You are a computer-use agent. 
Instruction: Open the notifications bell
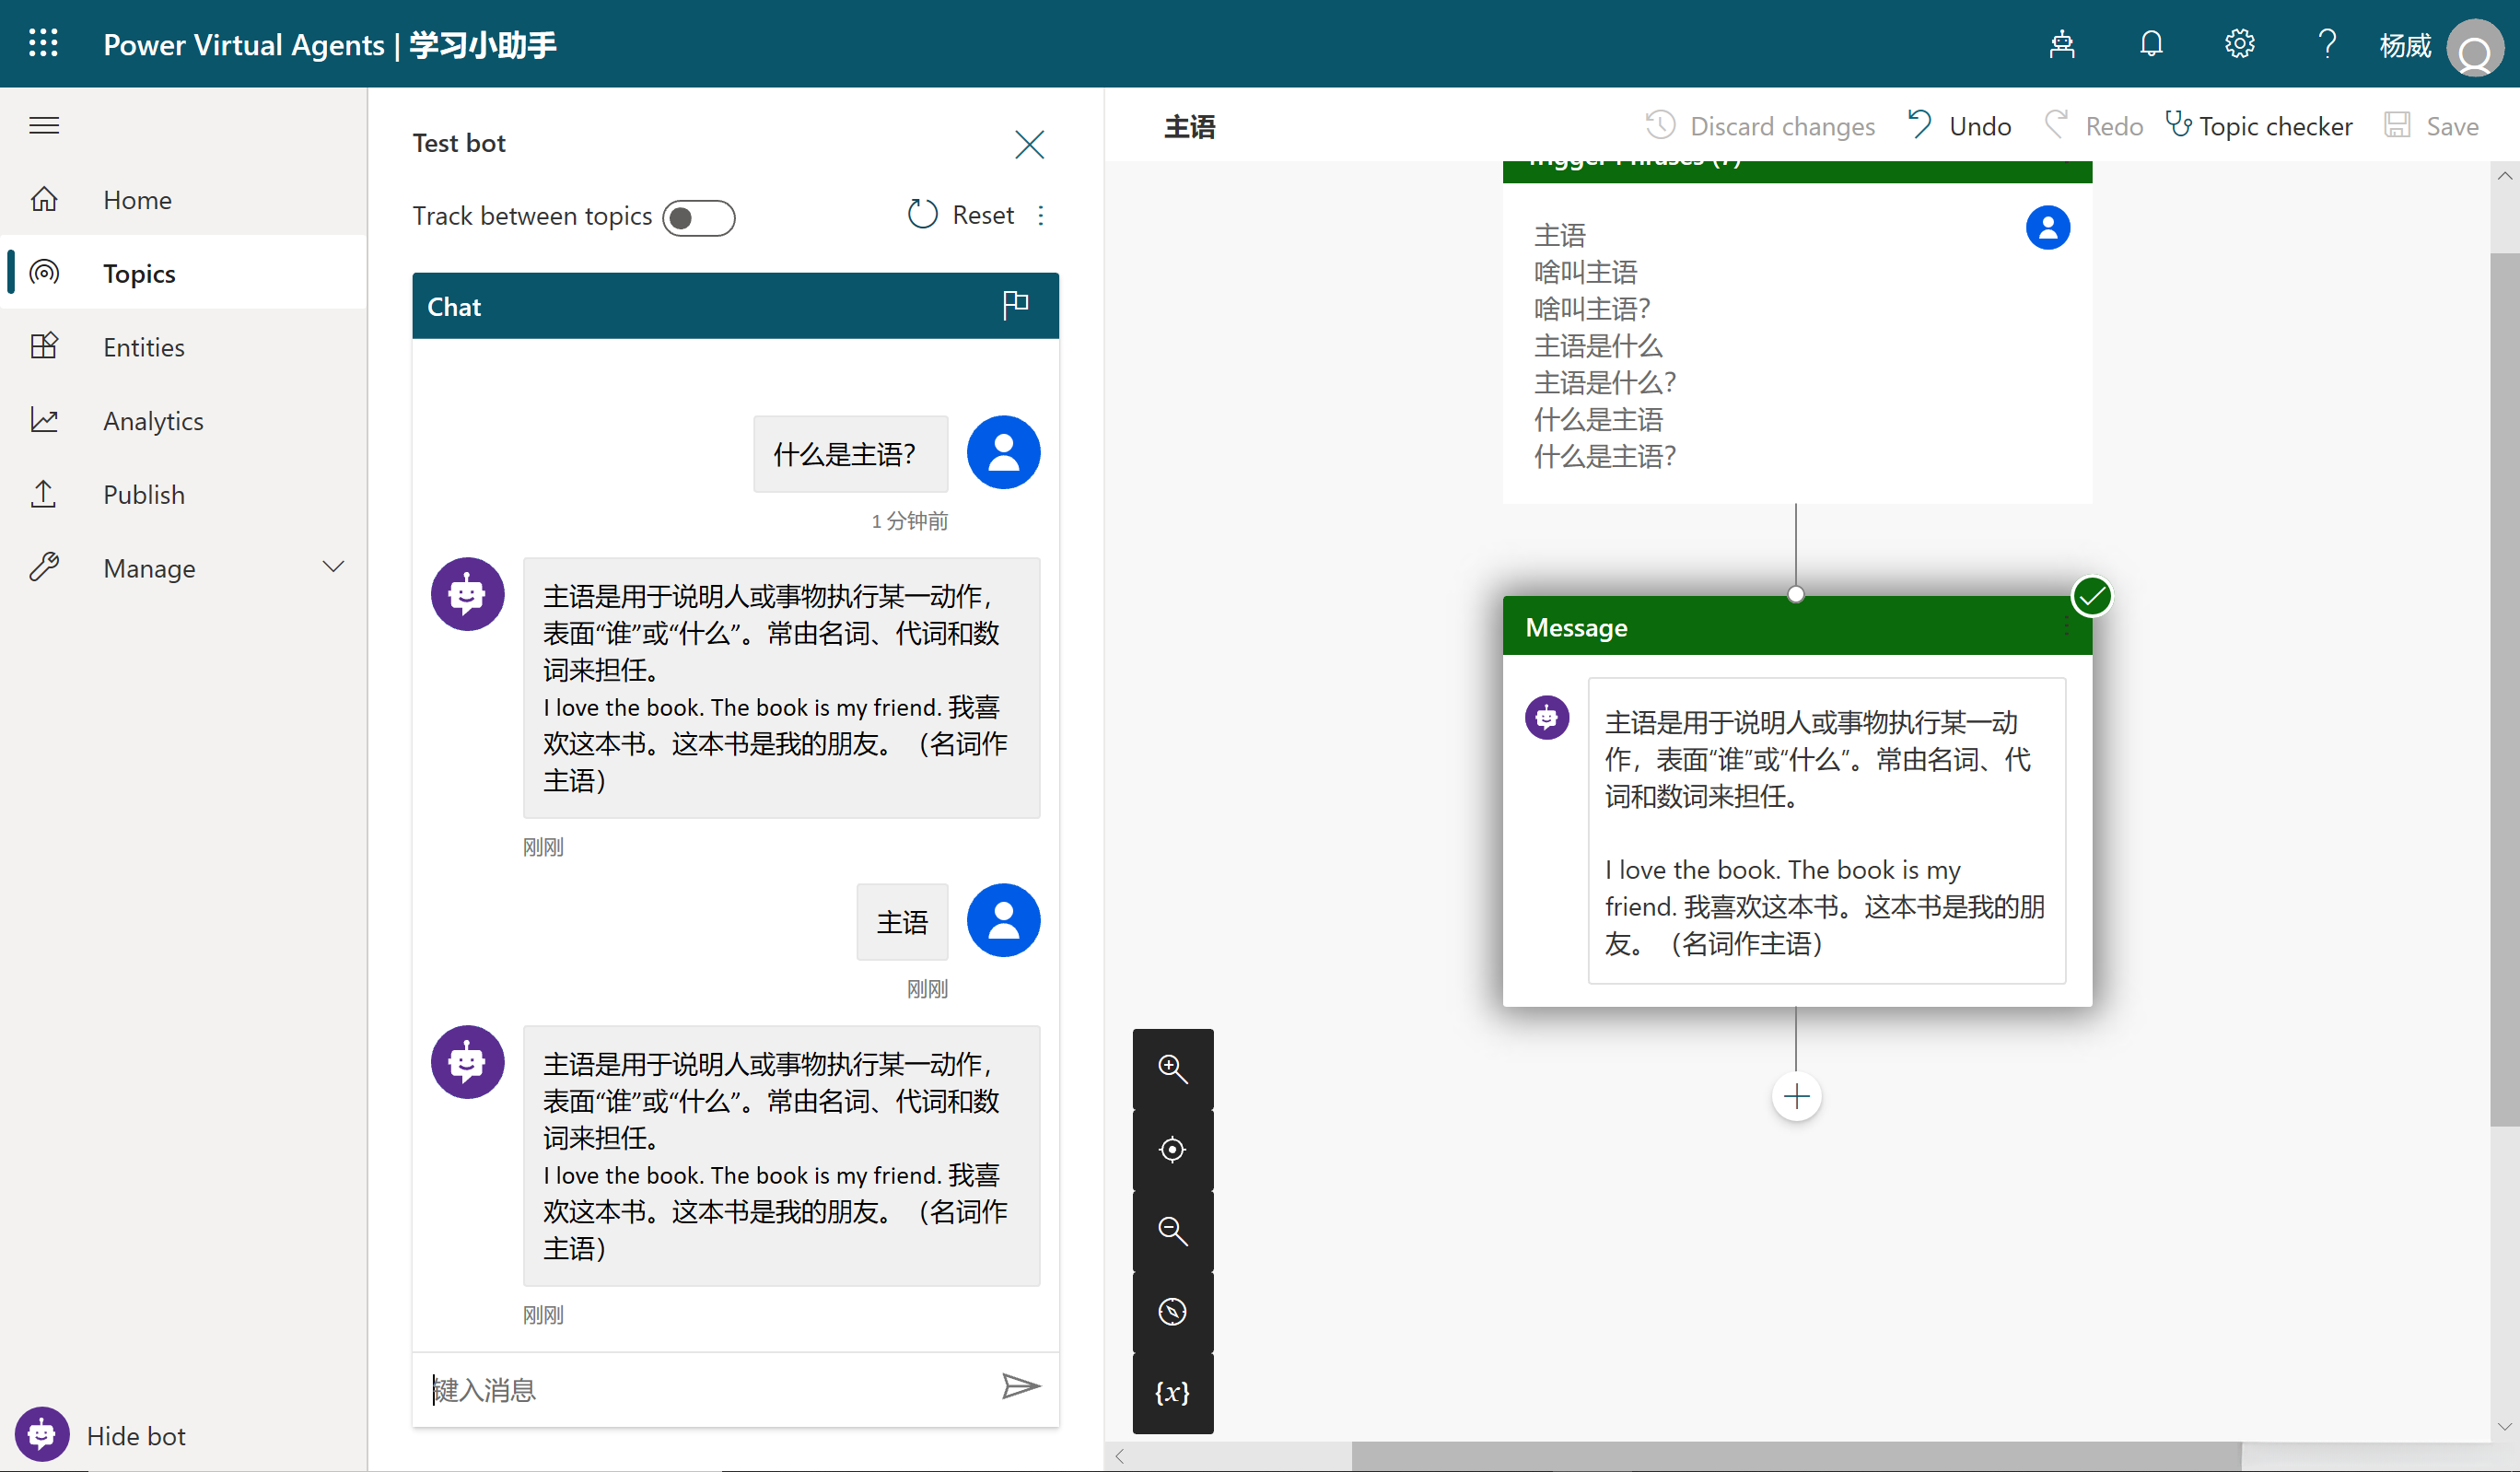2150,43
